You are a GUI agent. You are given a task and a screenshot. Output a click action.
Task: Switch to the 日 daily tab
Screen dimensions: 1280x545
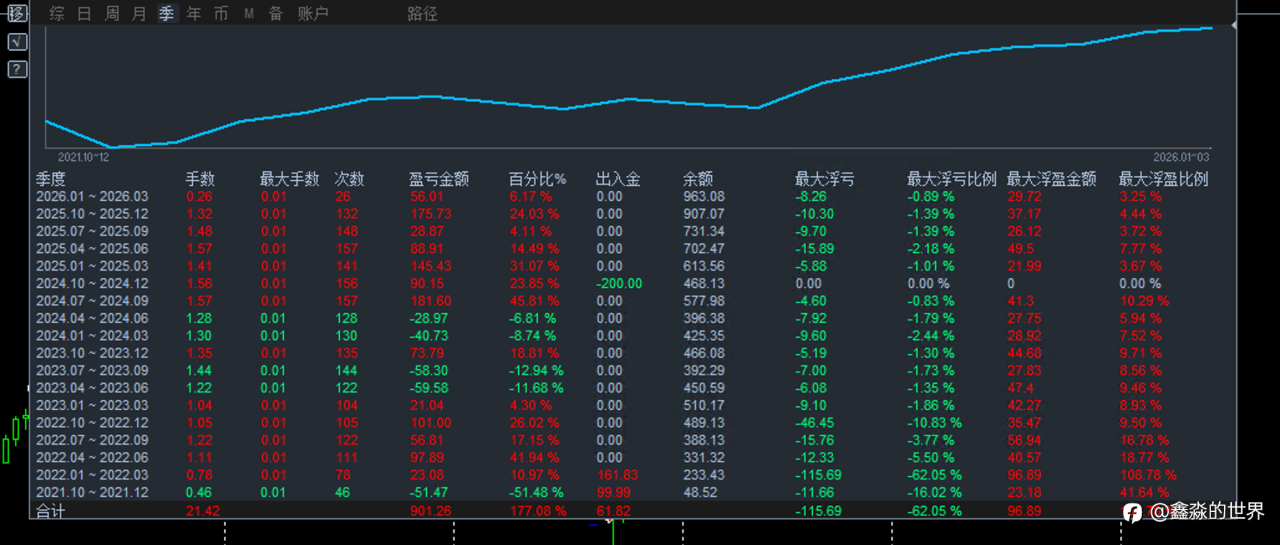(84, 14)
